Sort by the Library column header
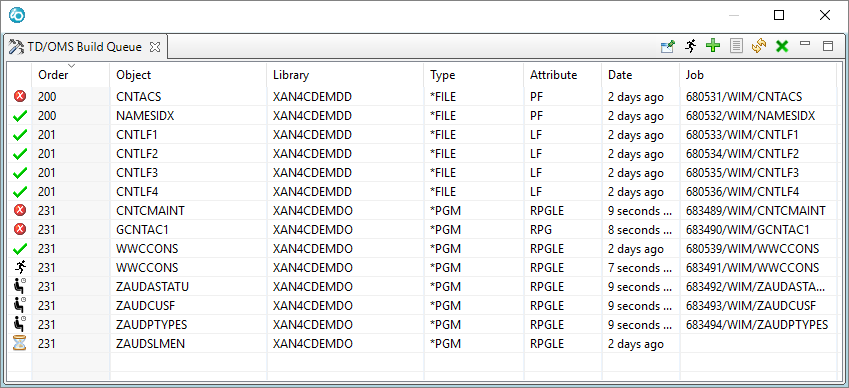Image resolution: width=849 pixels, height=388 pixels. (x=345, y=75)
